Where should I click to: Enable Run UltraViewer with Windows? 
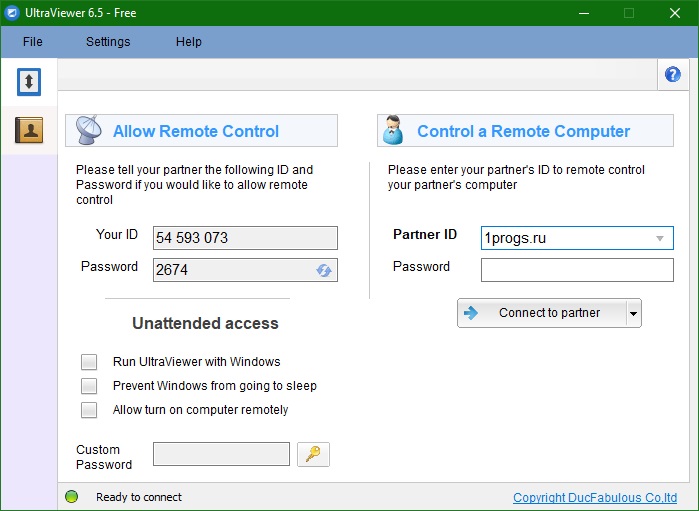(89, 362)
